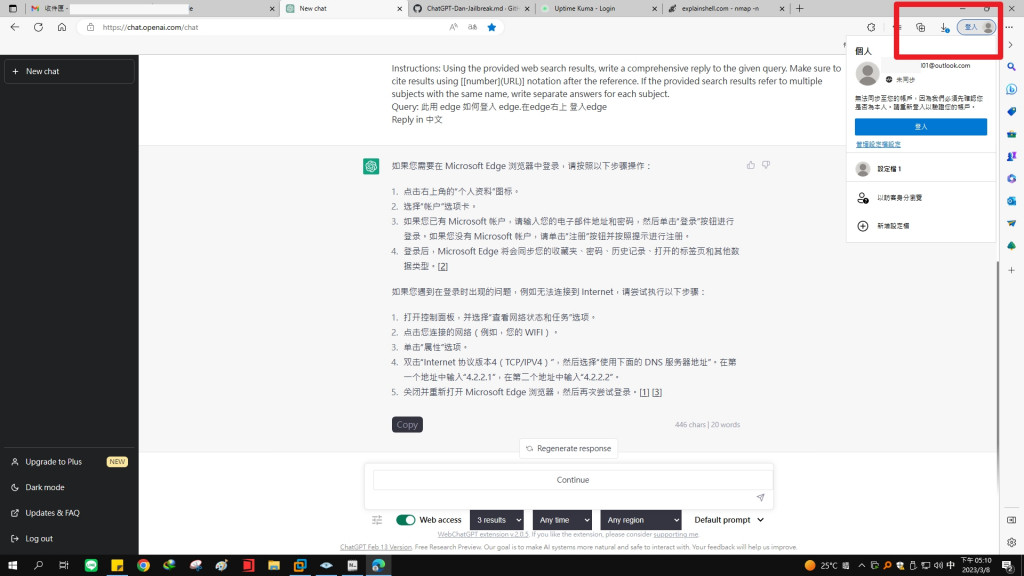Open the Any time dropdown
Image resolution: width=1024 pixels, height=576 pixels.
(x=562, y=520)
